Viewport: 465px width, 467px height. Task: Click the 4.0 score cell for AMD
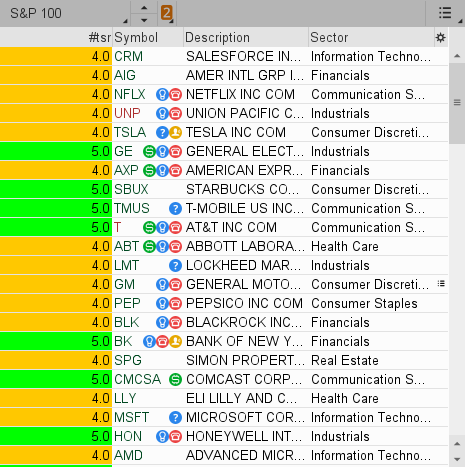[56, 455]
